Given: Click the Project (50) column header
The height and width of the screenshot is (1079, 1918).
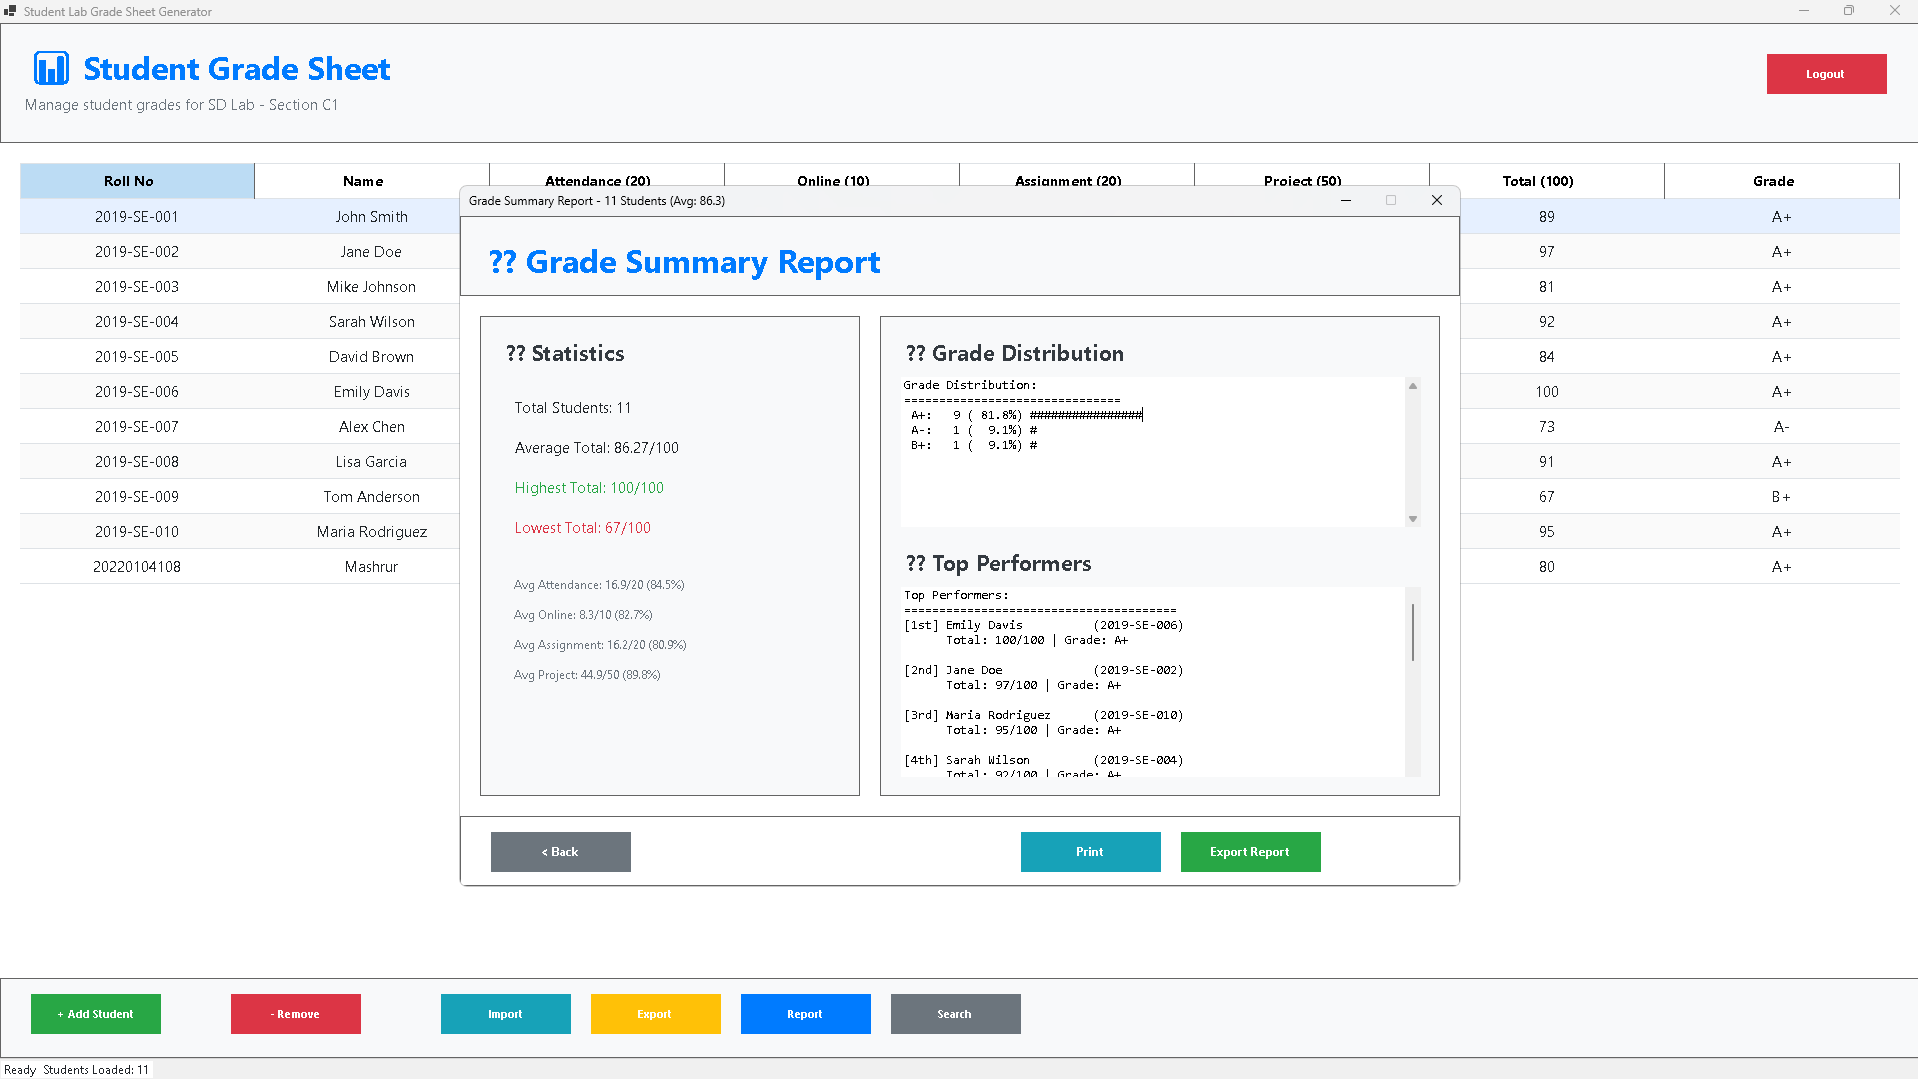Looking at the screenshot, I should (x=1312, y=175).
